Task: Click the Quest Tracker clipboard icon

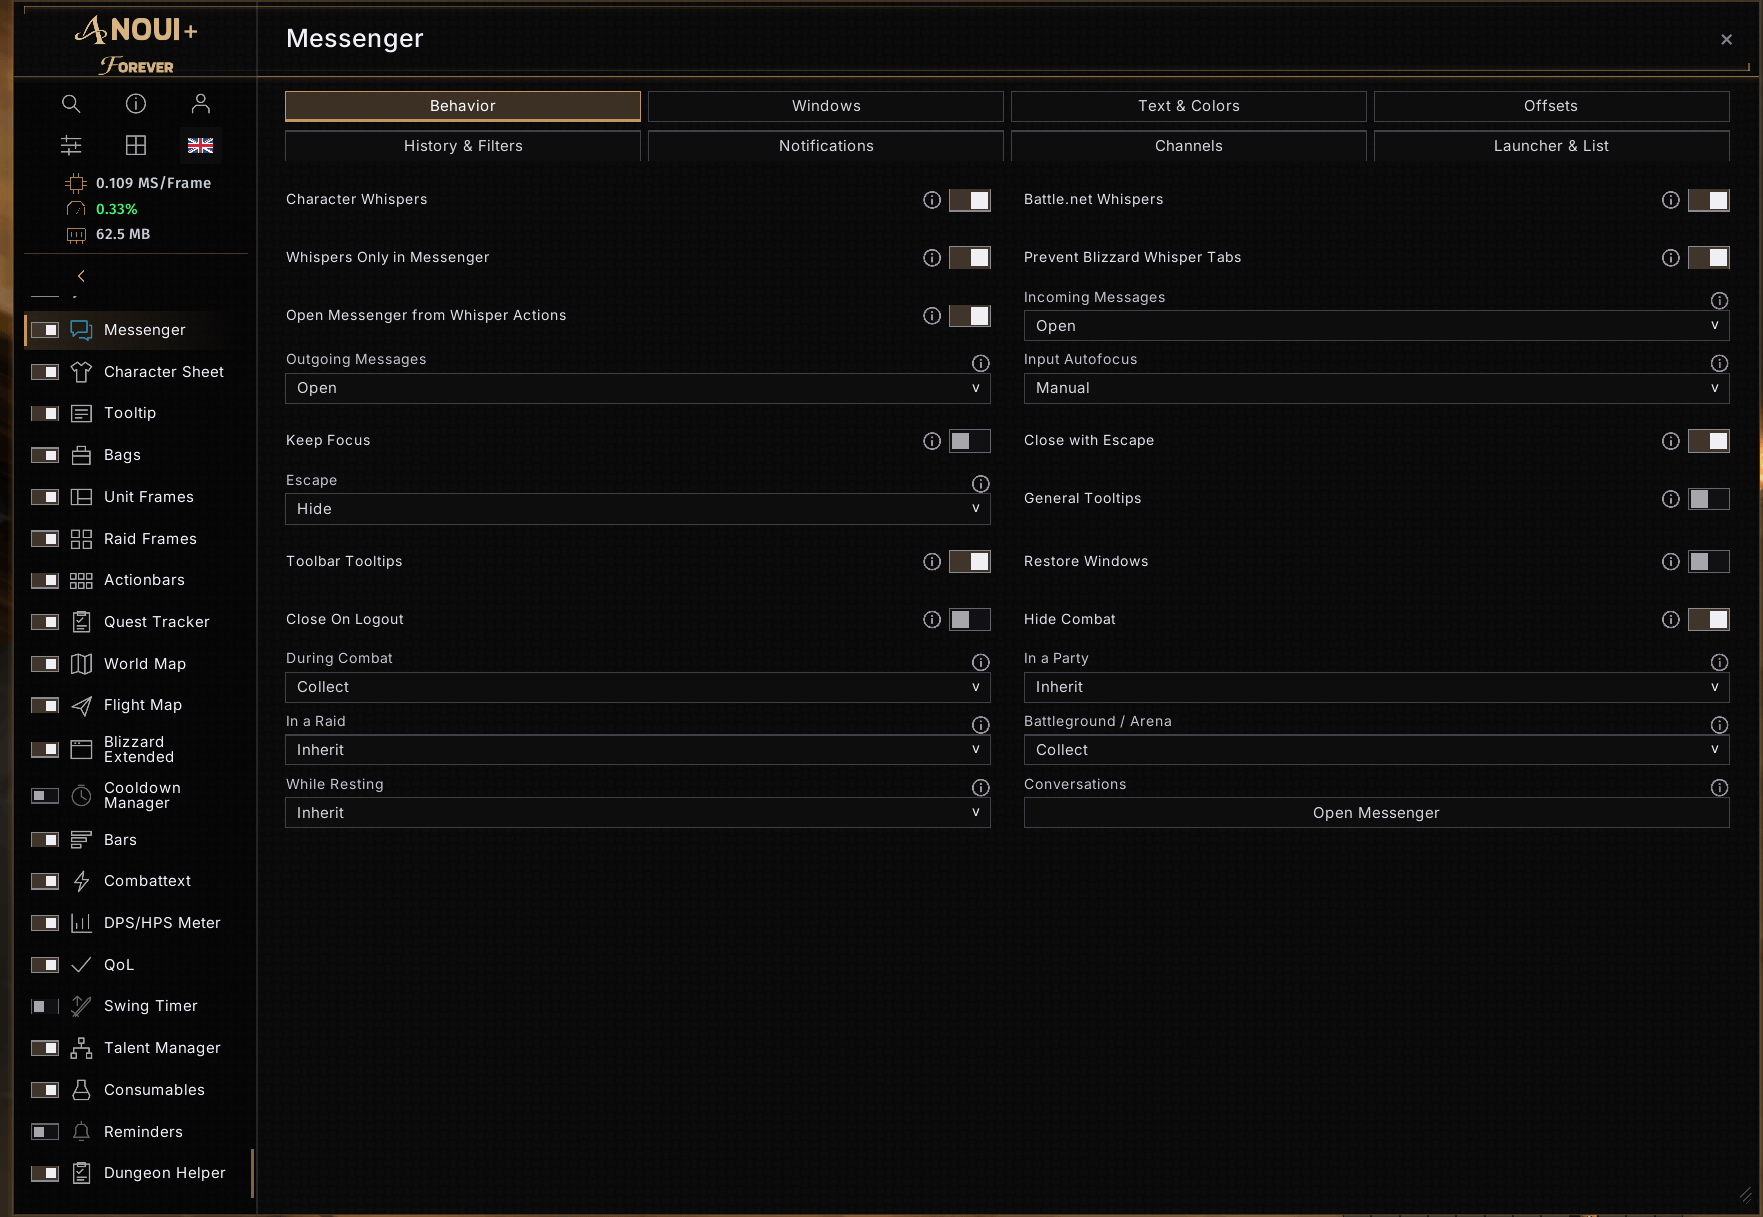Action: [82, 622]
